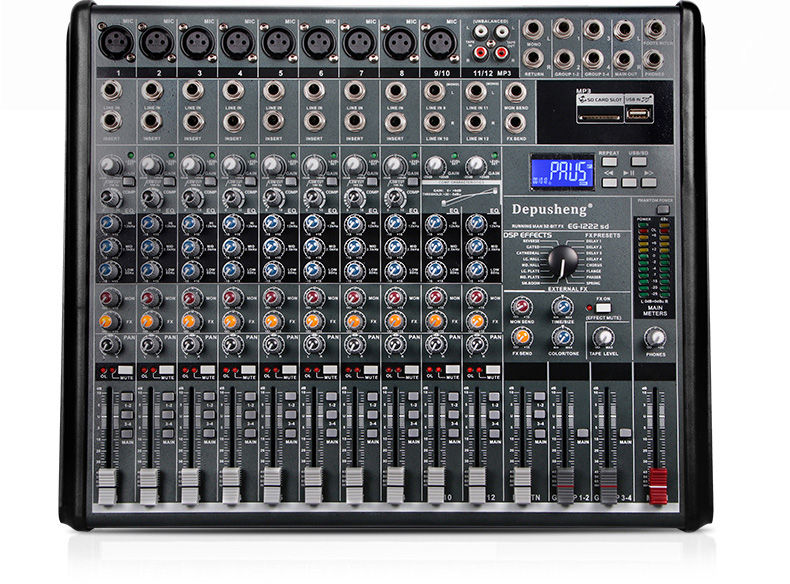The width and height of the screenshot is (790, 584).
Task: Click the FX SEND output jack
Action: tap(515, 122)
